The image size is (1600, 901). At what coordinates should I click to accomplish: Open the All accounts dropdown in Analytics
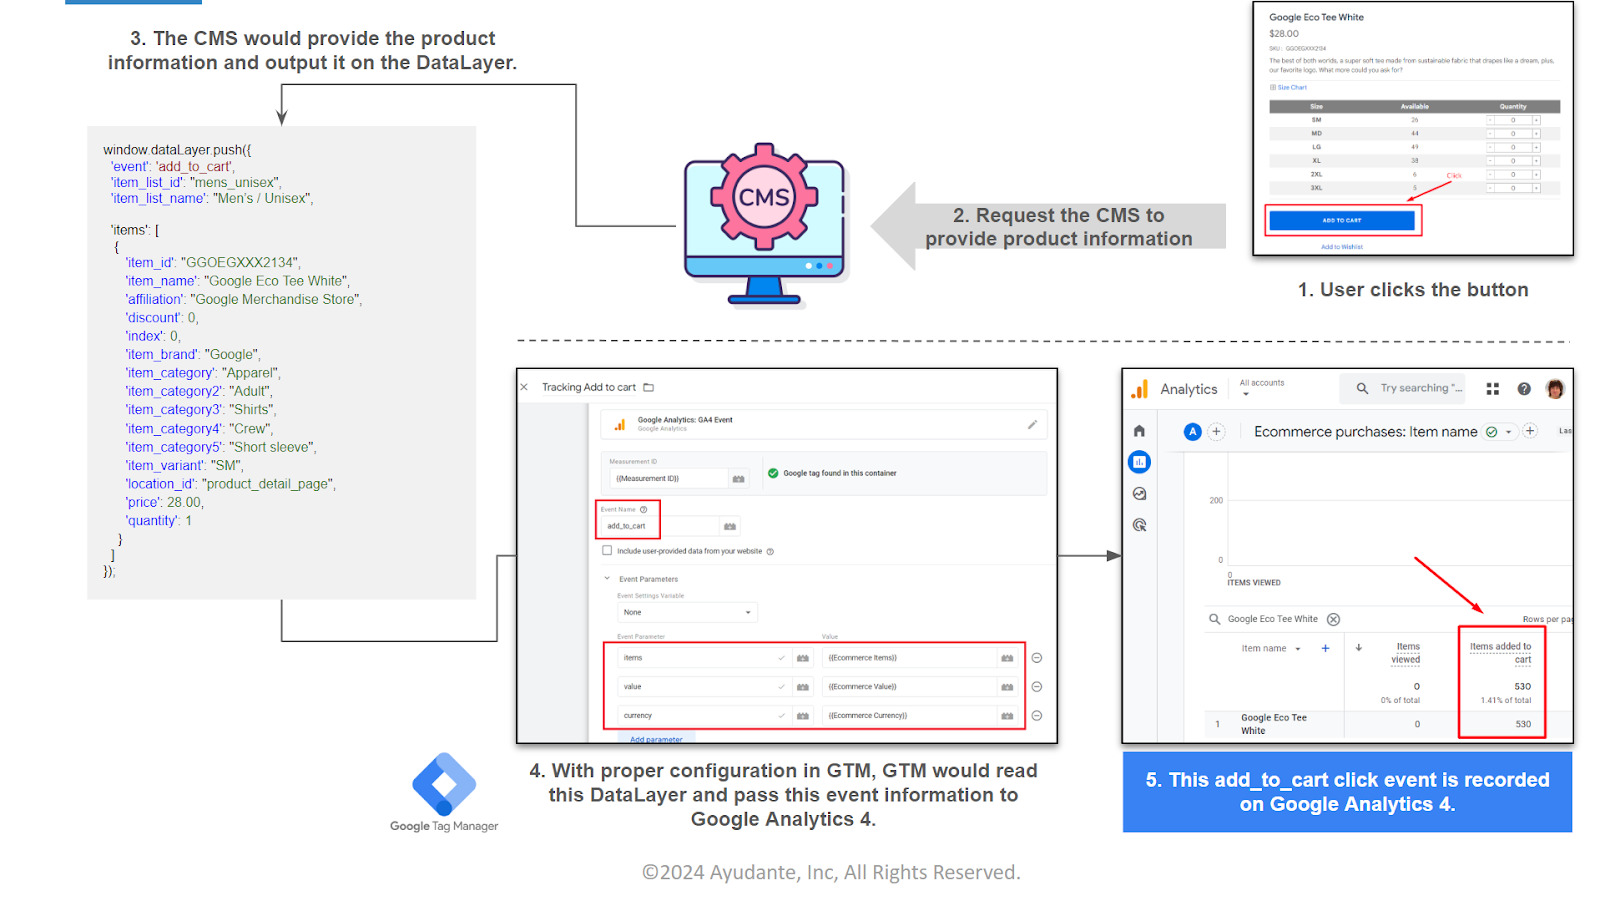coord(1262,387)
